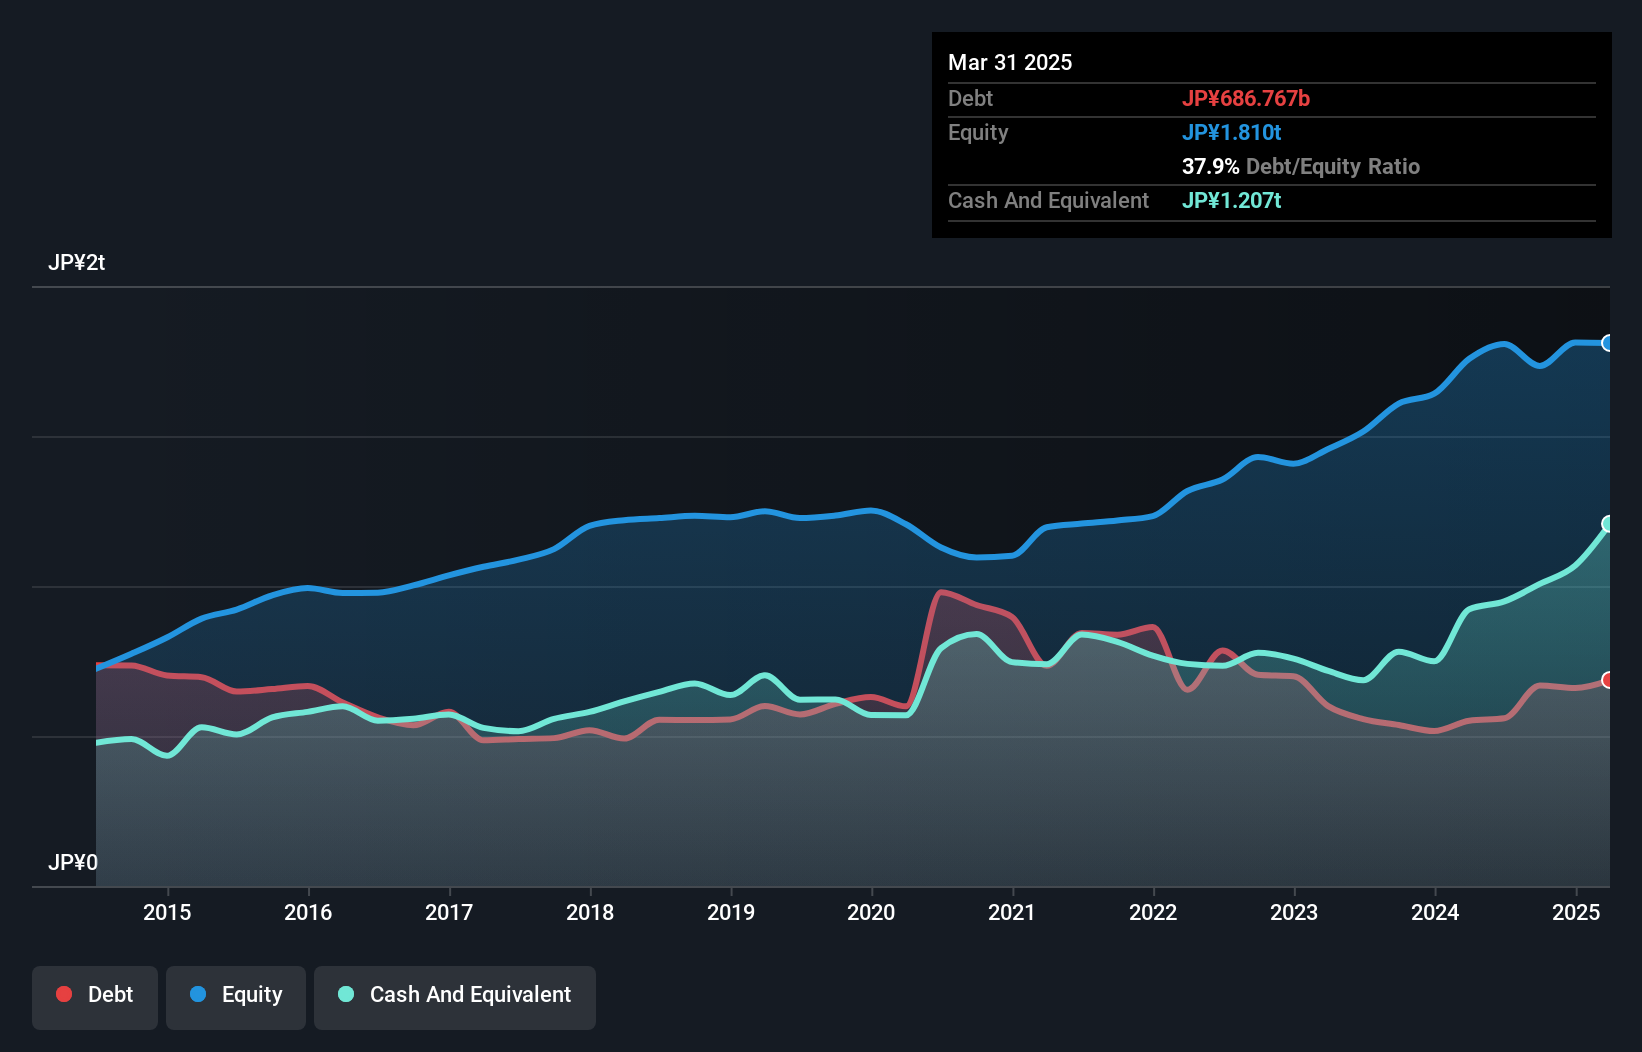The height and width of the screenshot is (1052, 1642).
Task: Select the 2023 x-axis label
Action: pos(1294,912)
